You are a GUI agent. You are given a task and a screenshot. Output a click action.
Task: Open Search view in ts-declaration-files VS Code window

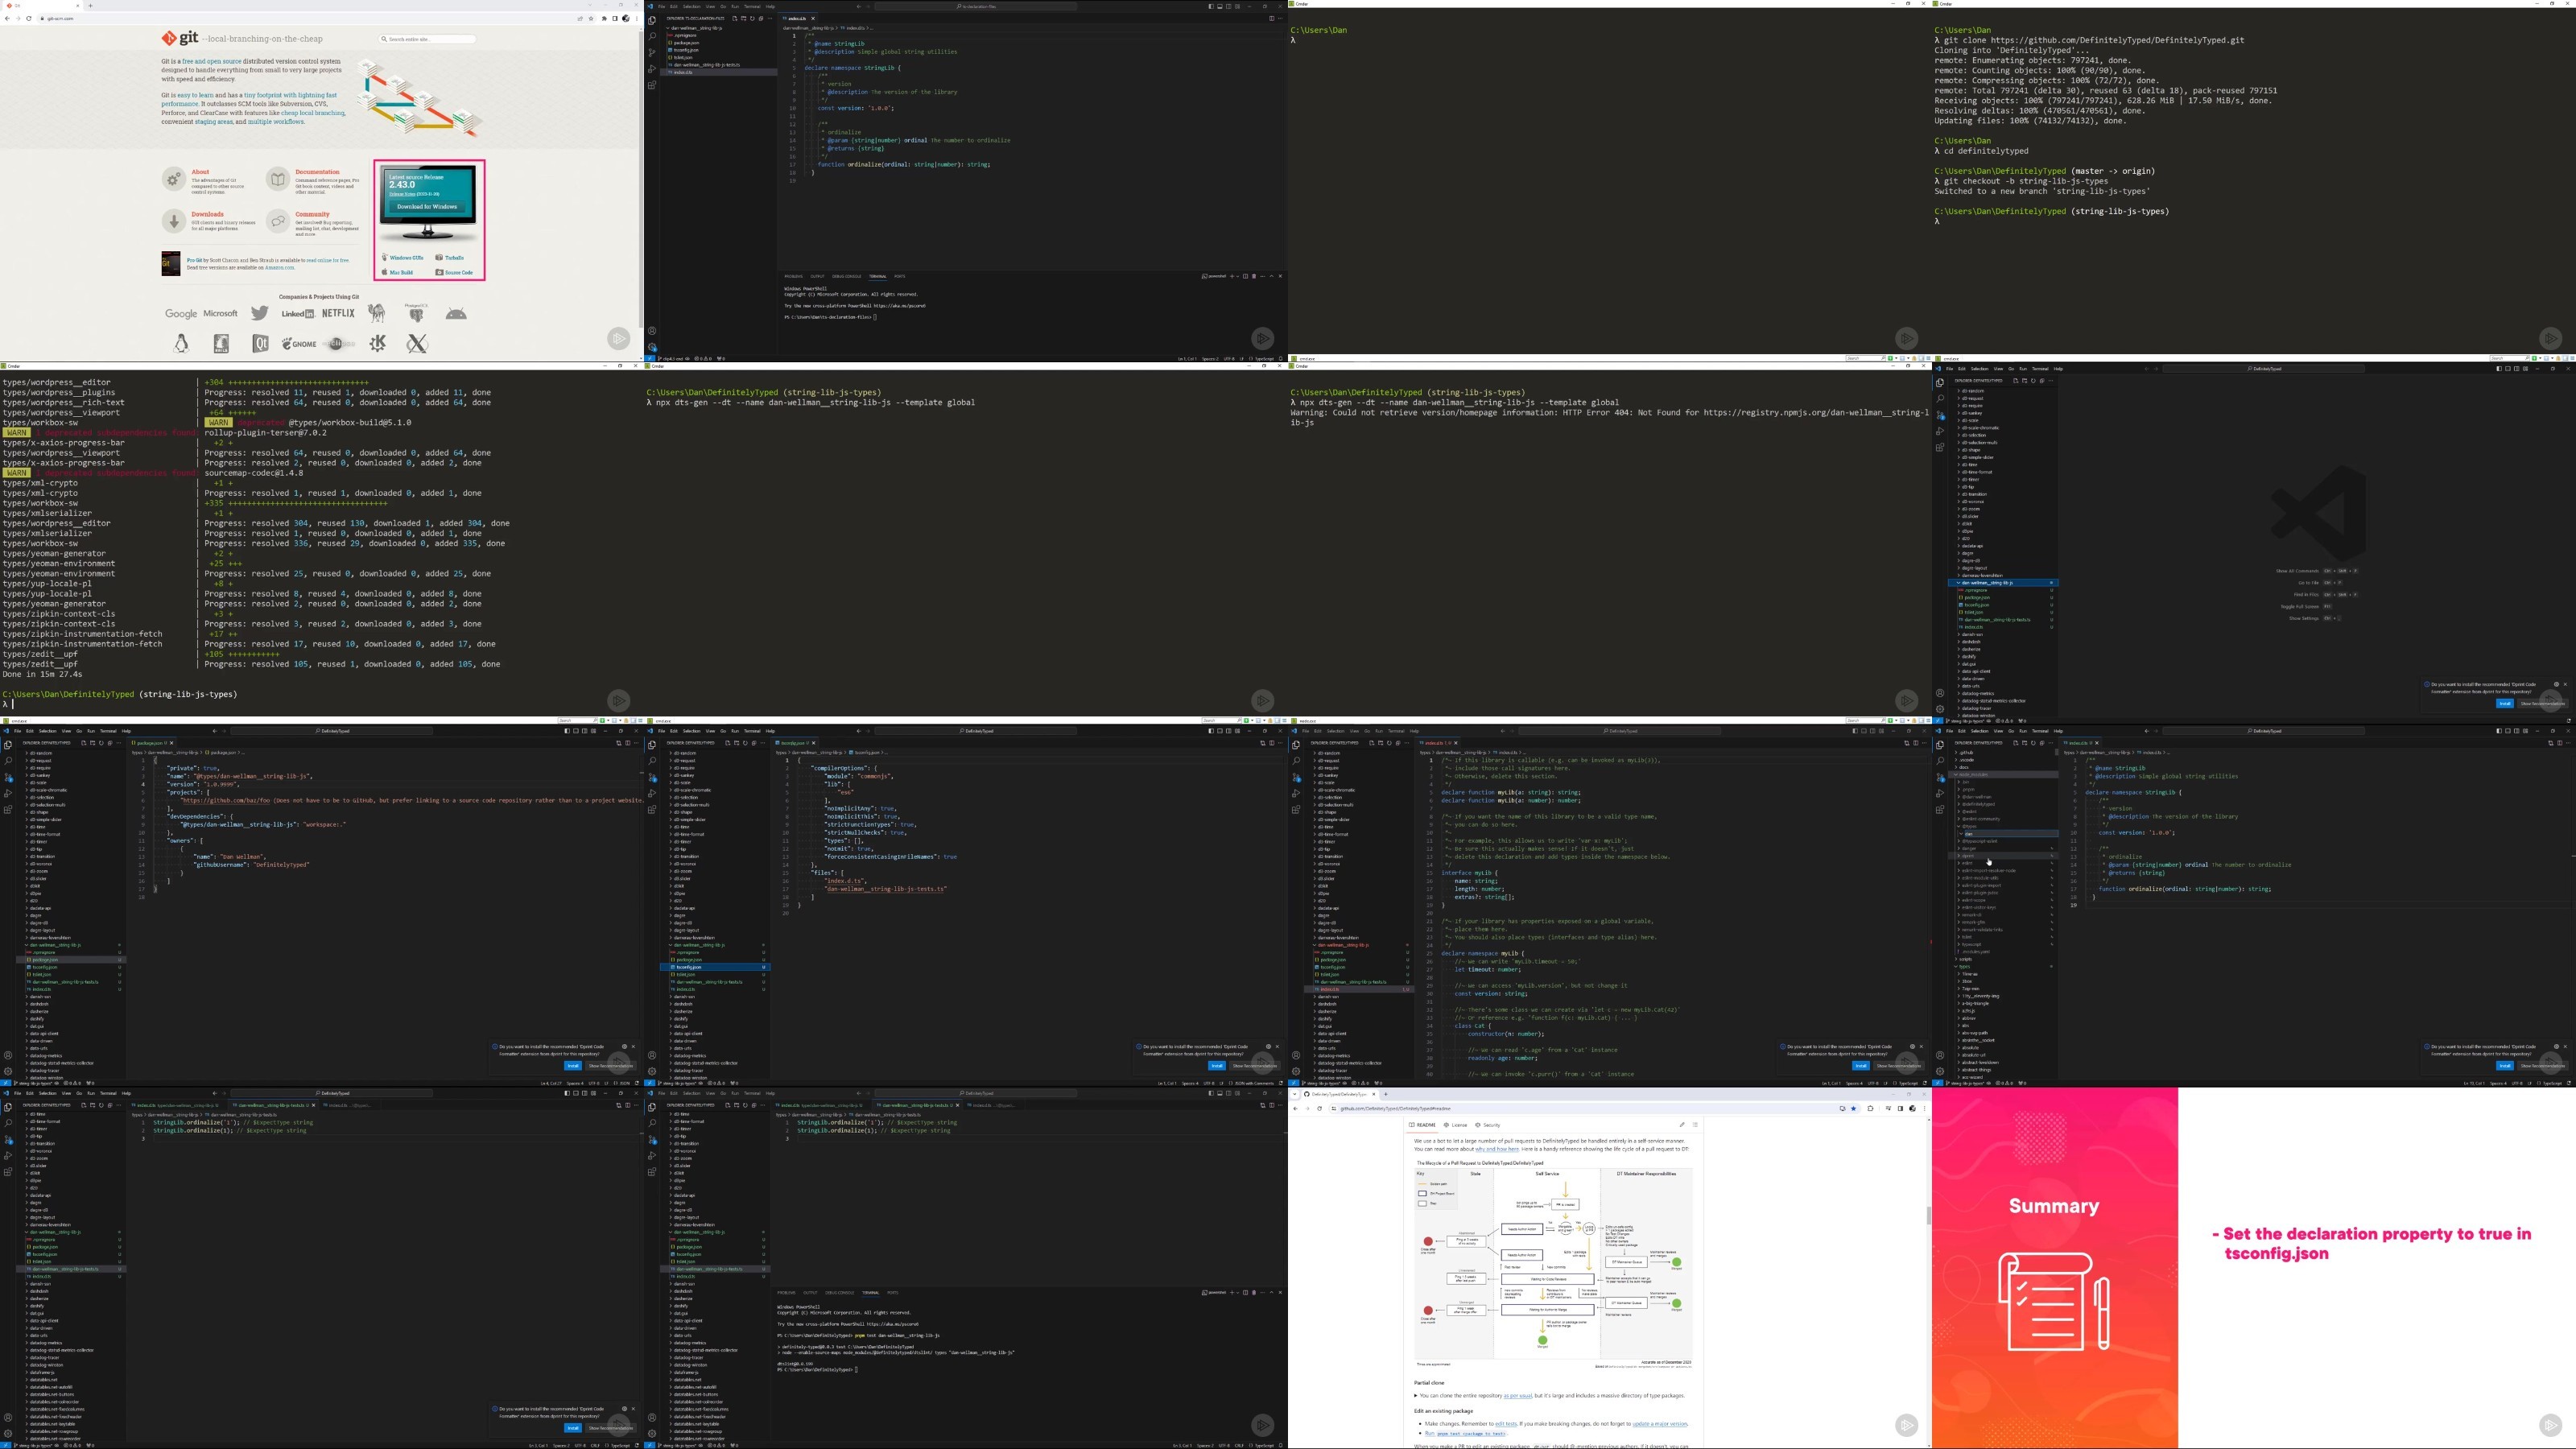coord(653,36)
